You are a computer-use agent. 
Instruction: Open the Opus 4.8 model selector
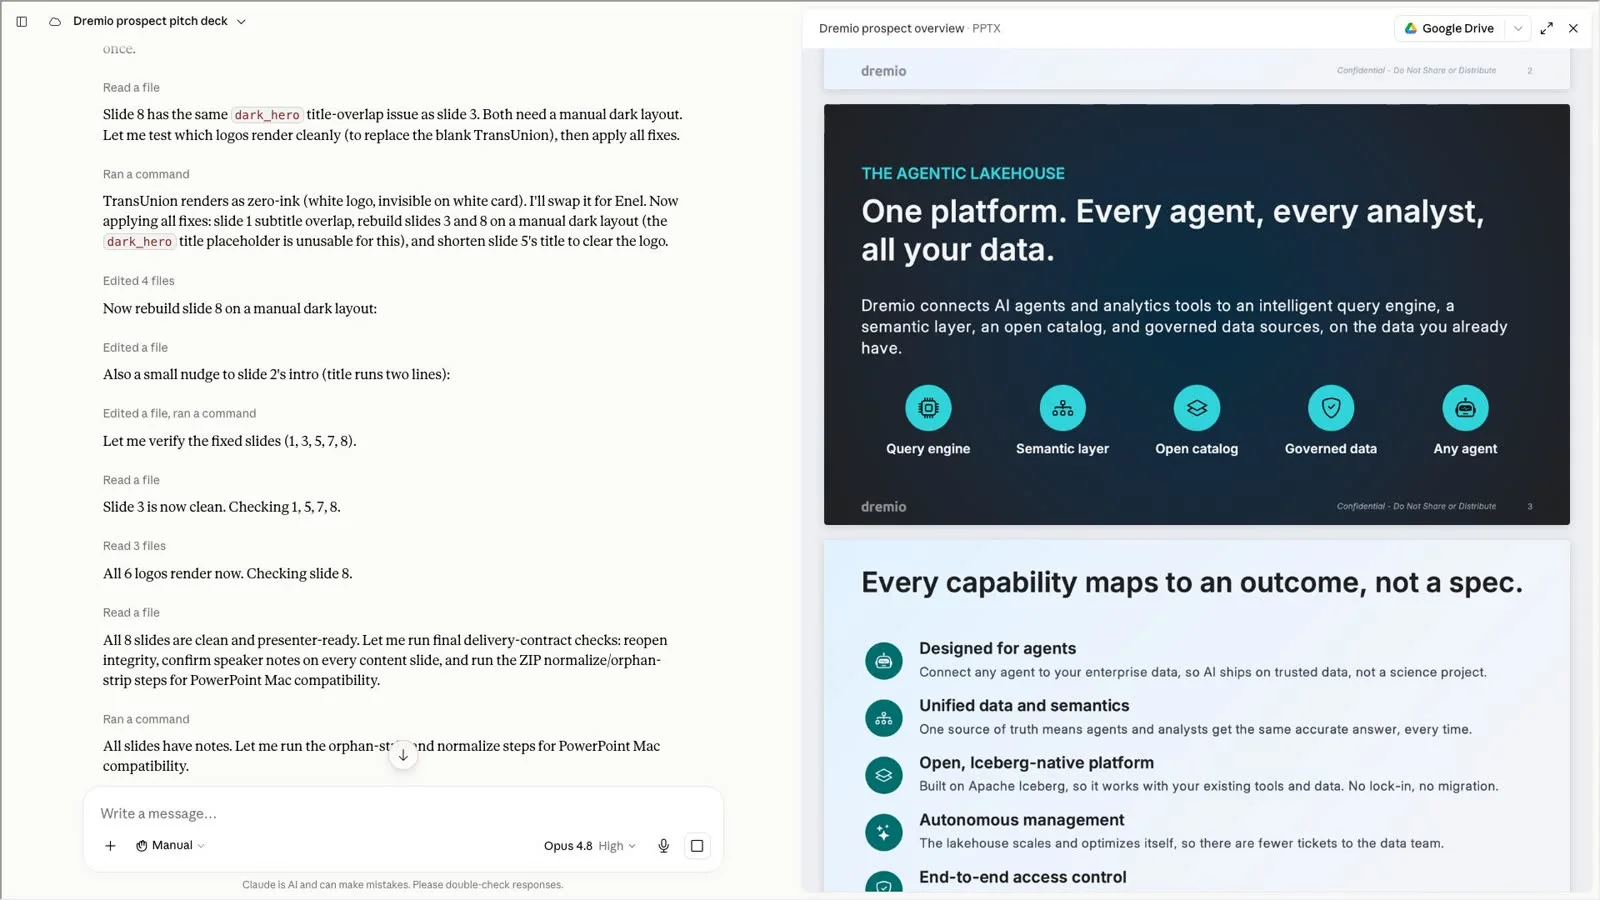click(590, 846)
